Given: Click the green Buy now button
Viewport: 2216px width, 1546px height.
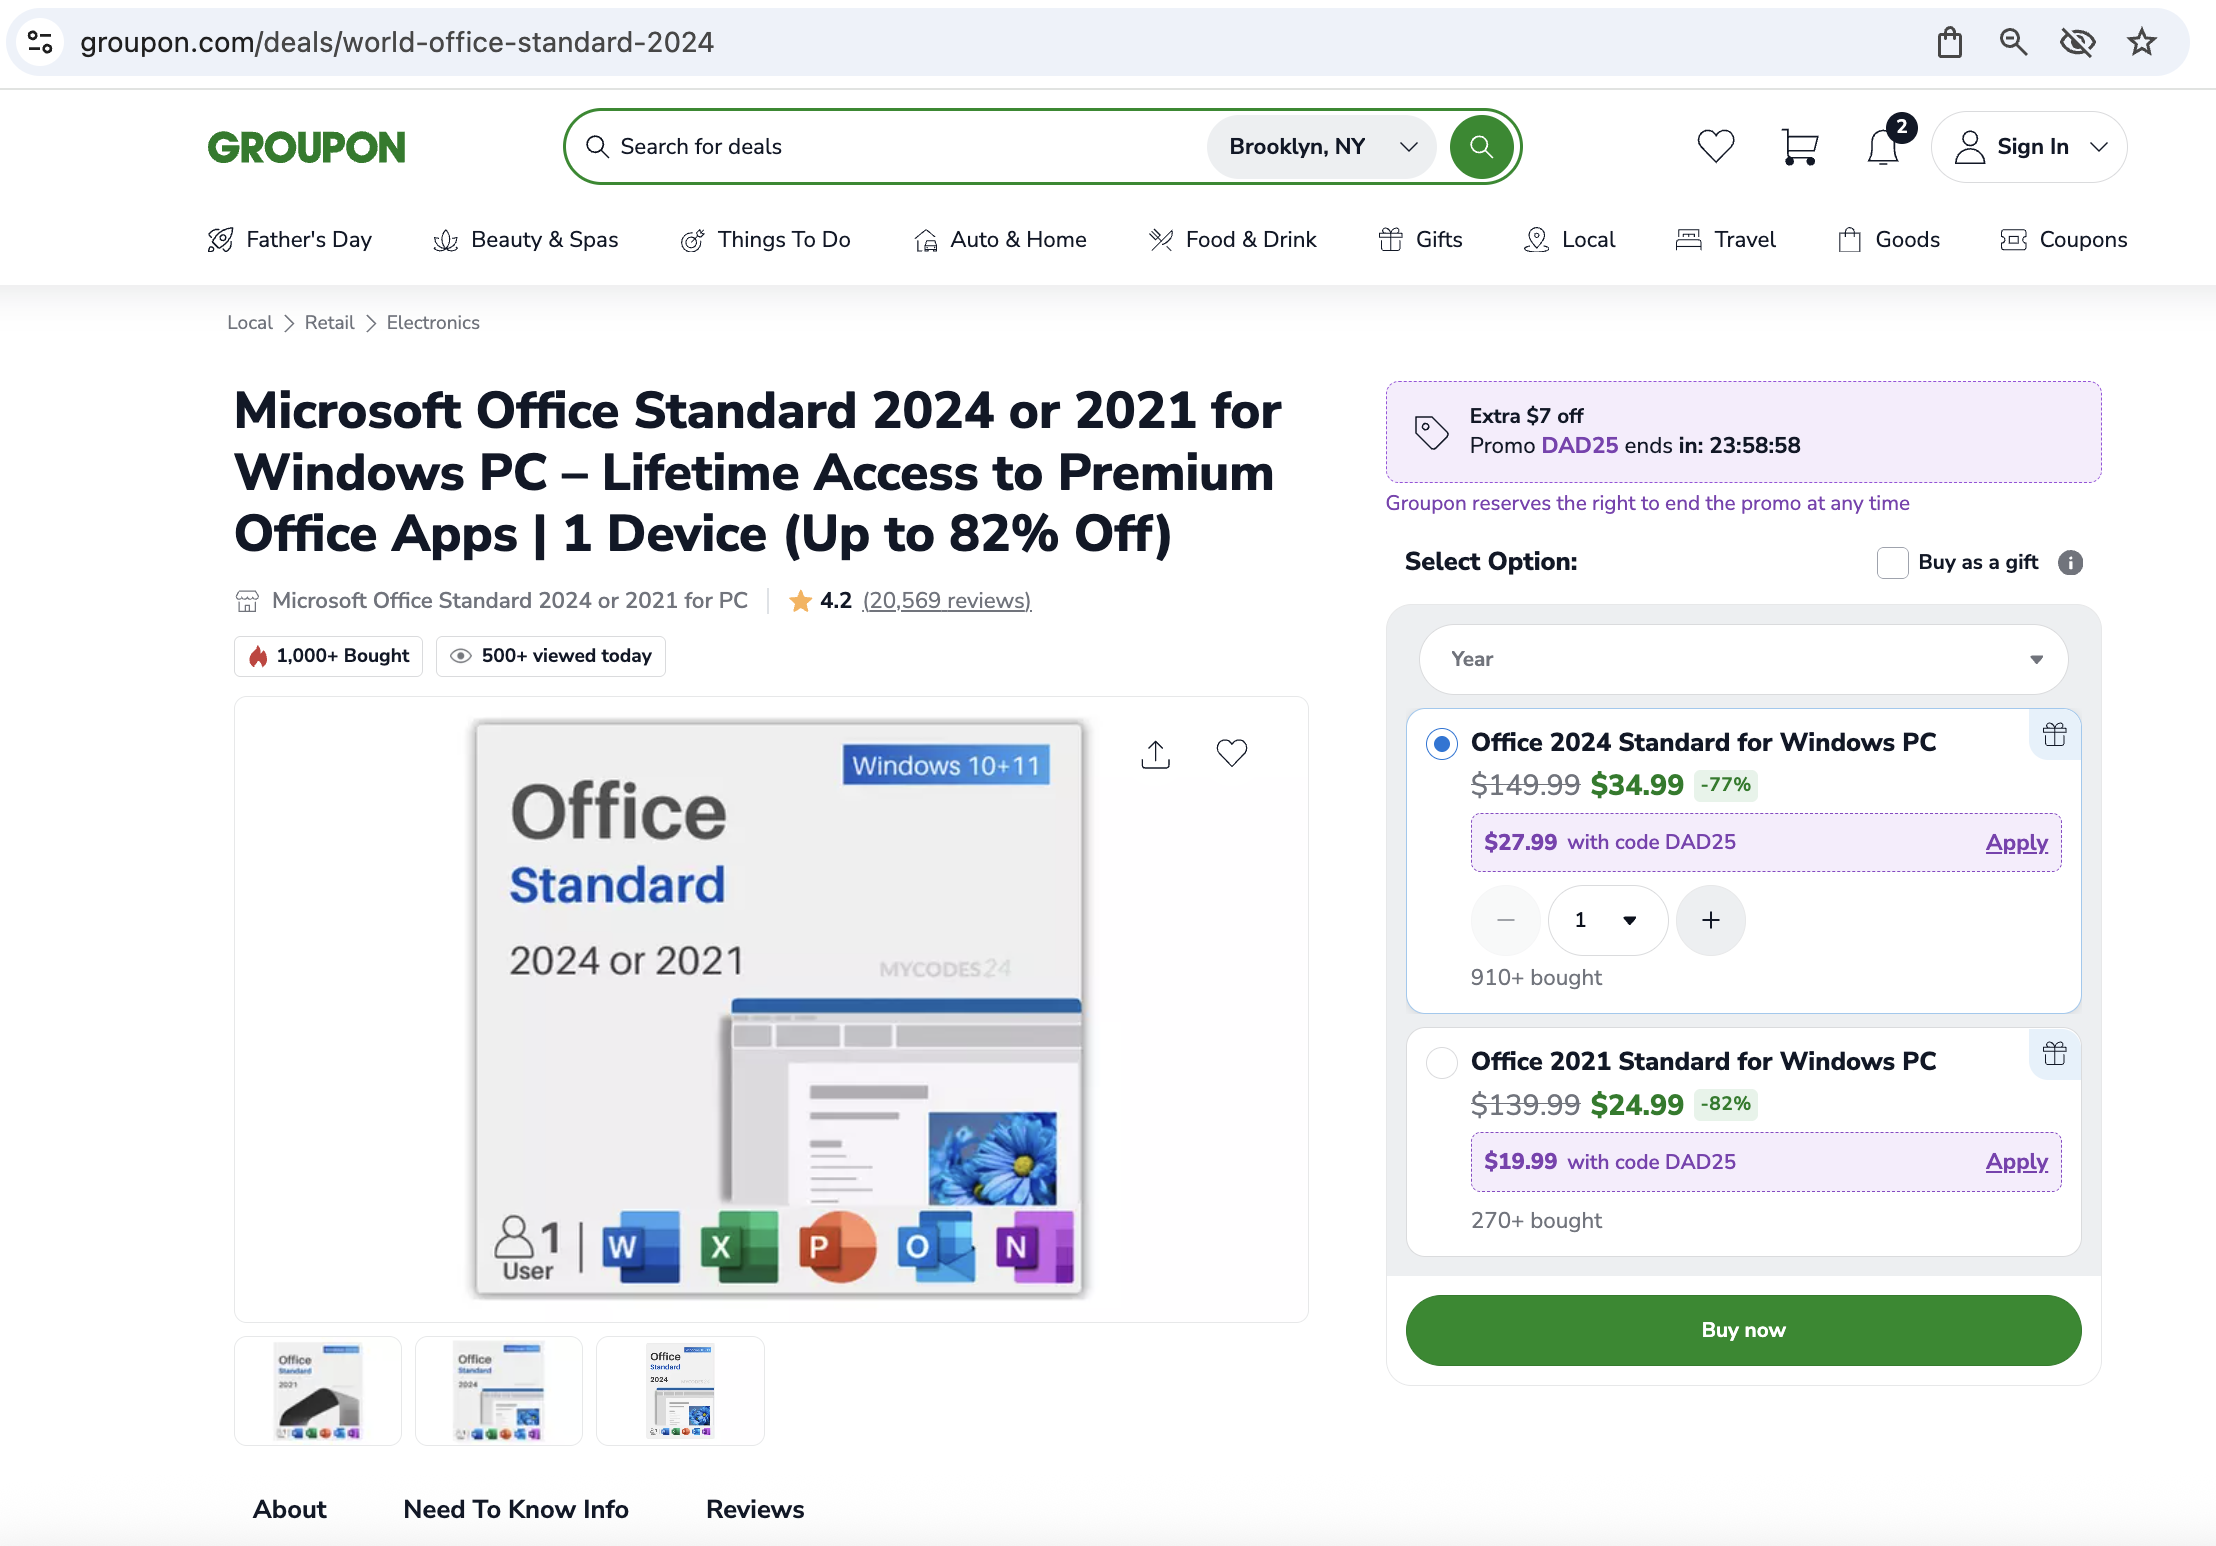Looking at the screenshot, I should (1743, 1330).
